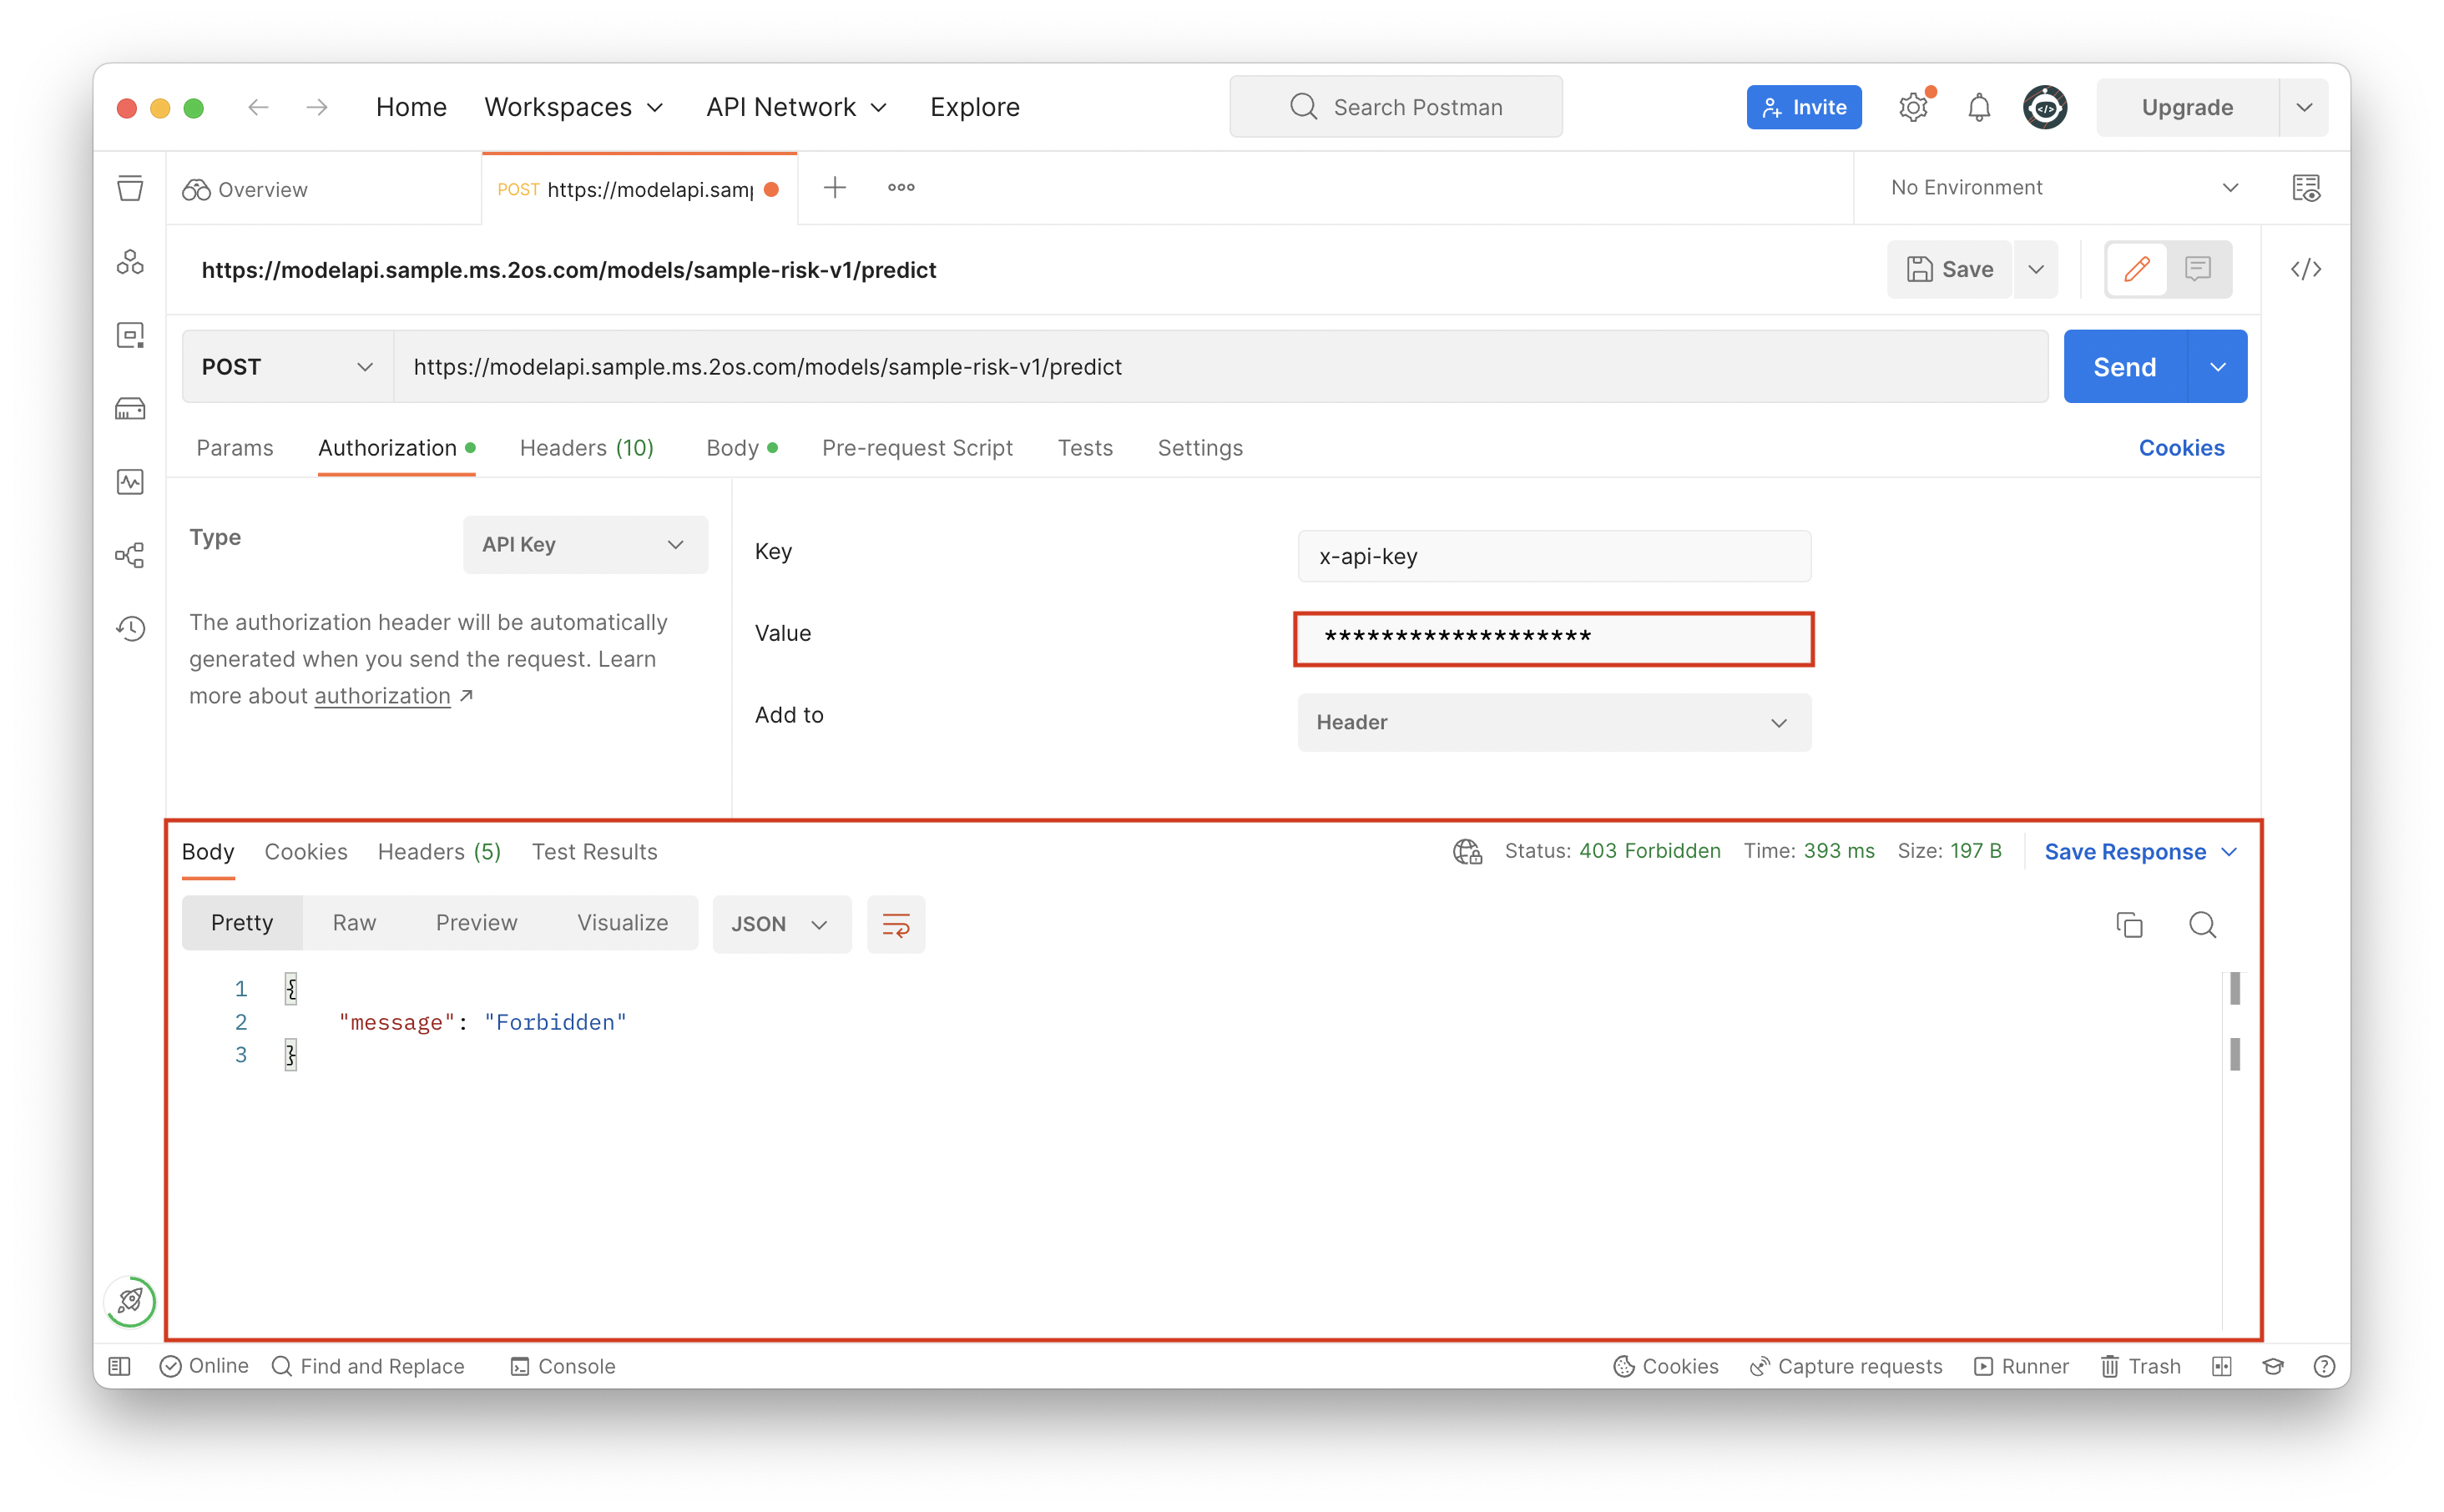Viewport: 2444px width, 1512px height.
Task: Search within the response body
Action: [x=2203, y=925]
